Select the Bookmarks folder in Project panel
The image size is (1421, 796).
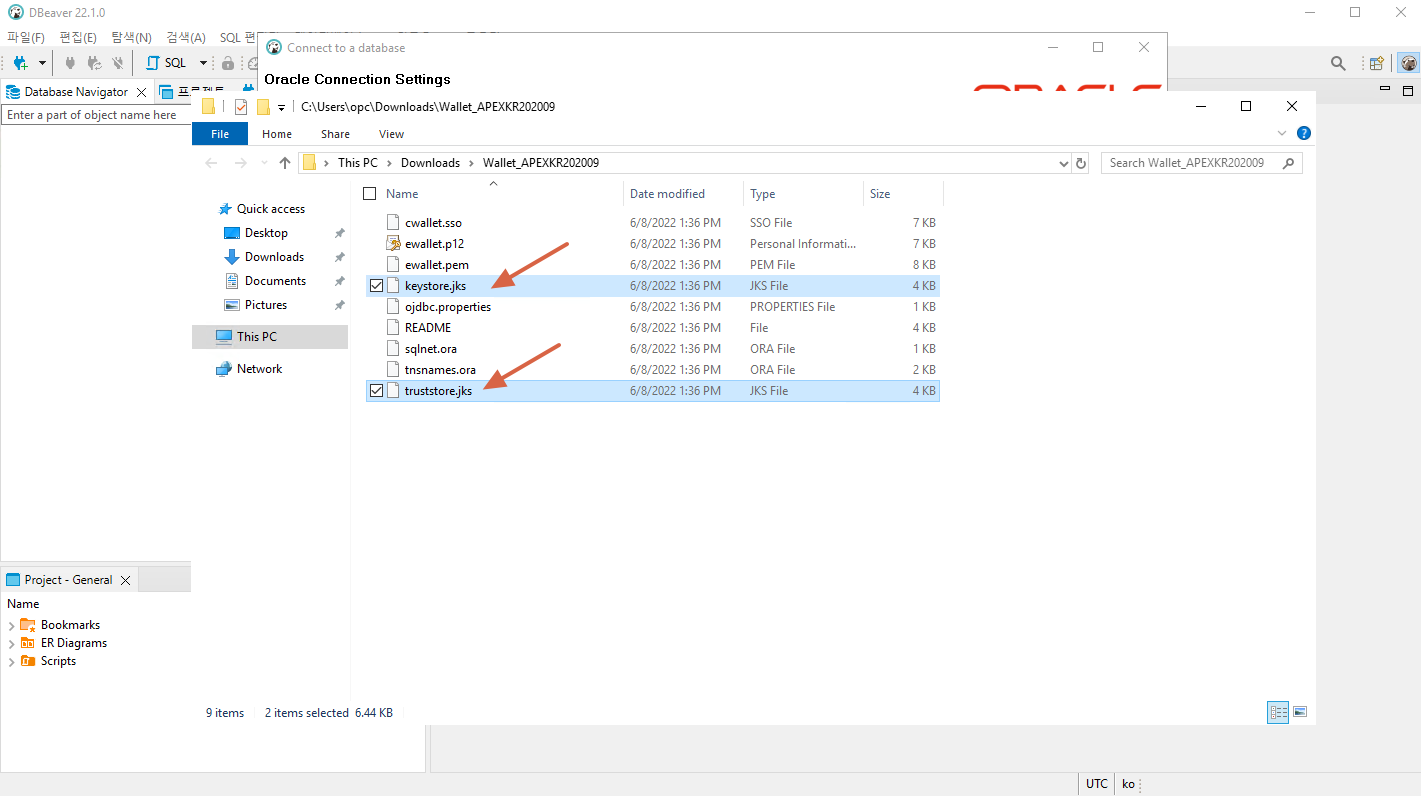(70, 625)
